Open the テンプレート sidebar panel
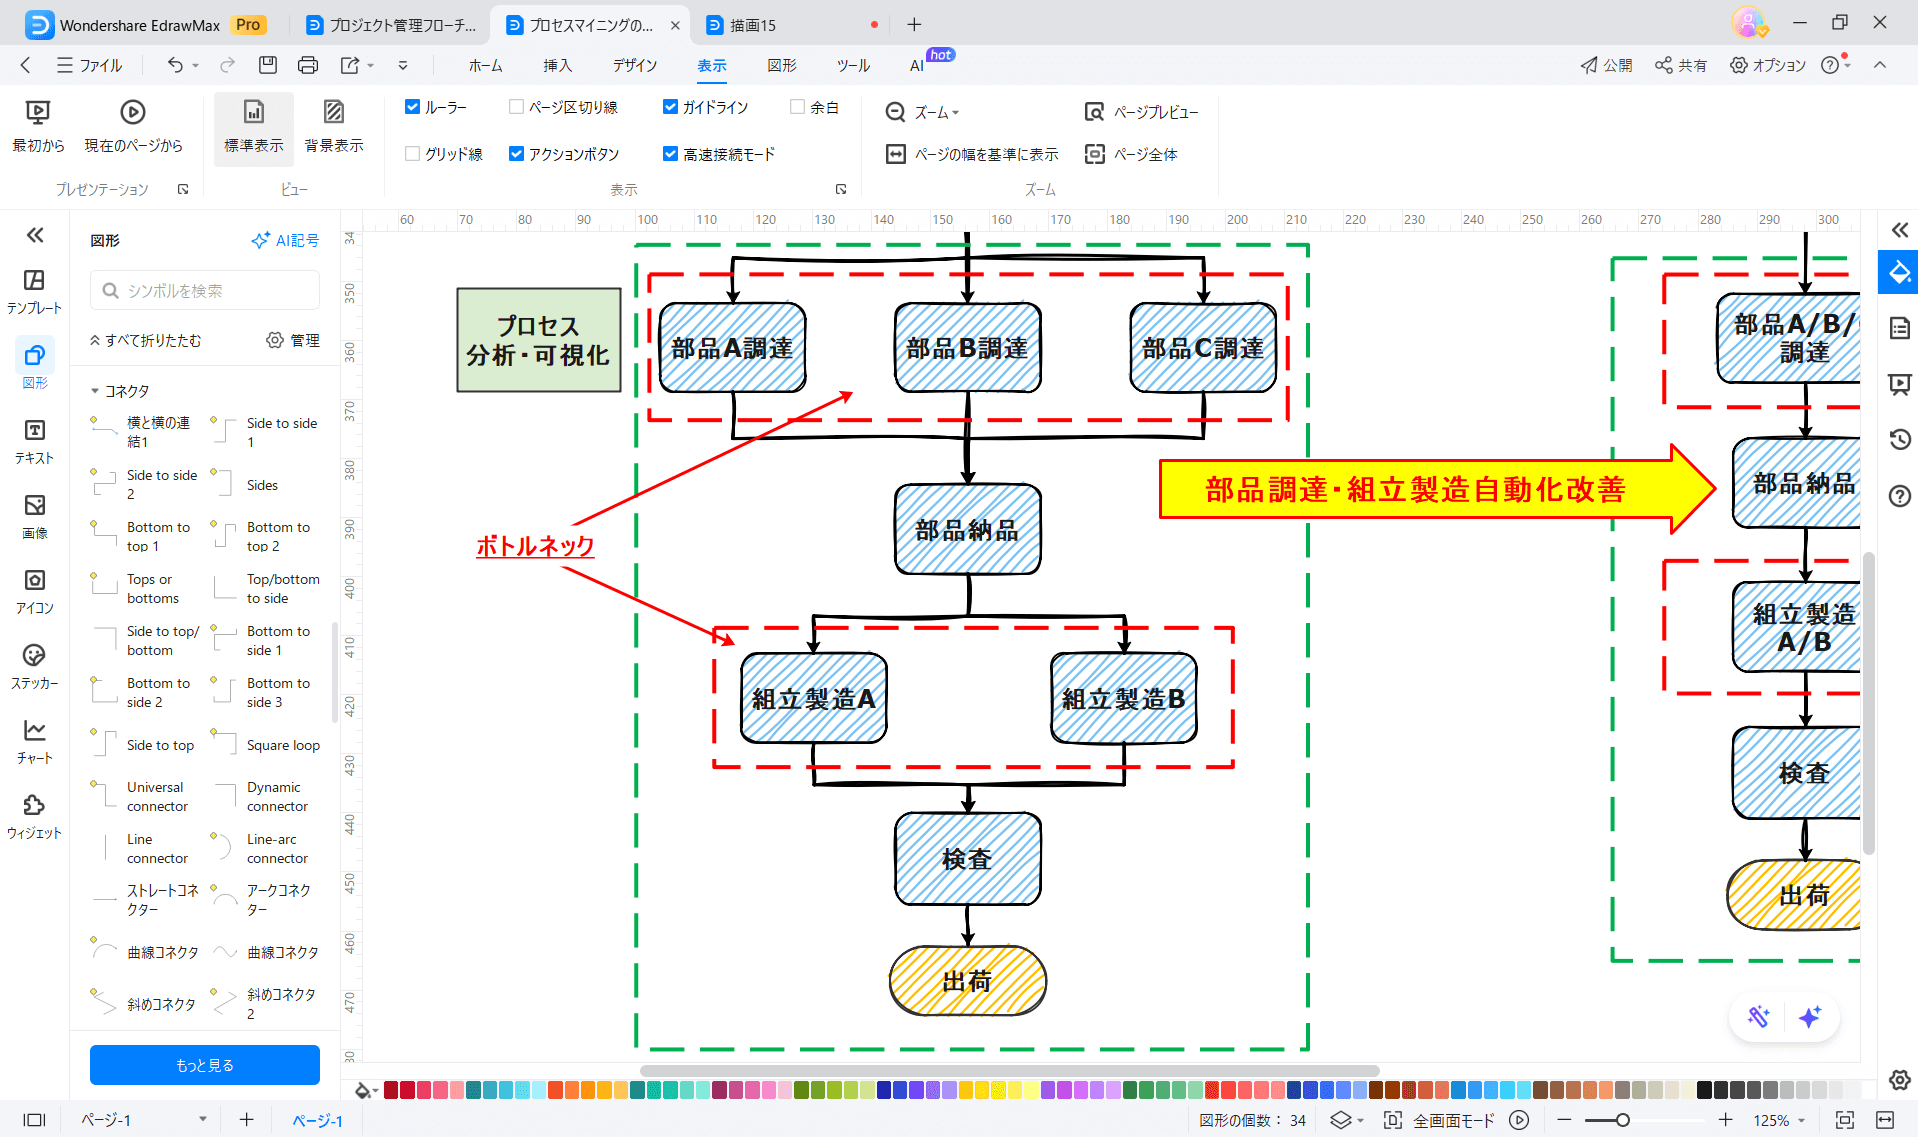Viewport: 1918px width, 1137px height. (x=35, y=291)
